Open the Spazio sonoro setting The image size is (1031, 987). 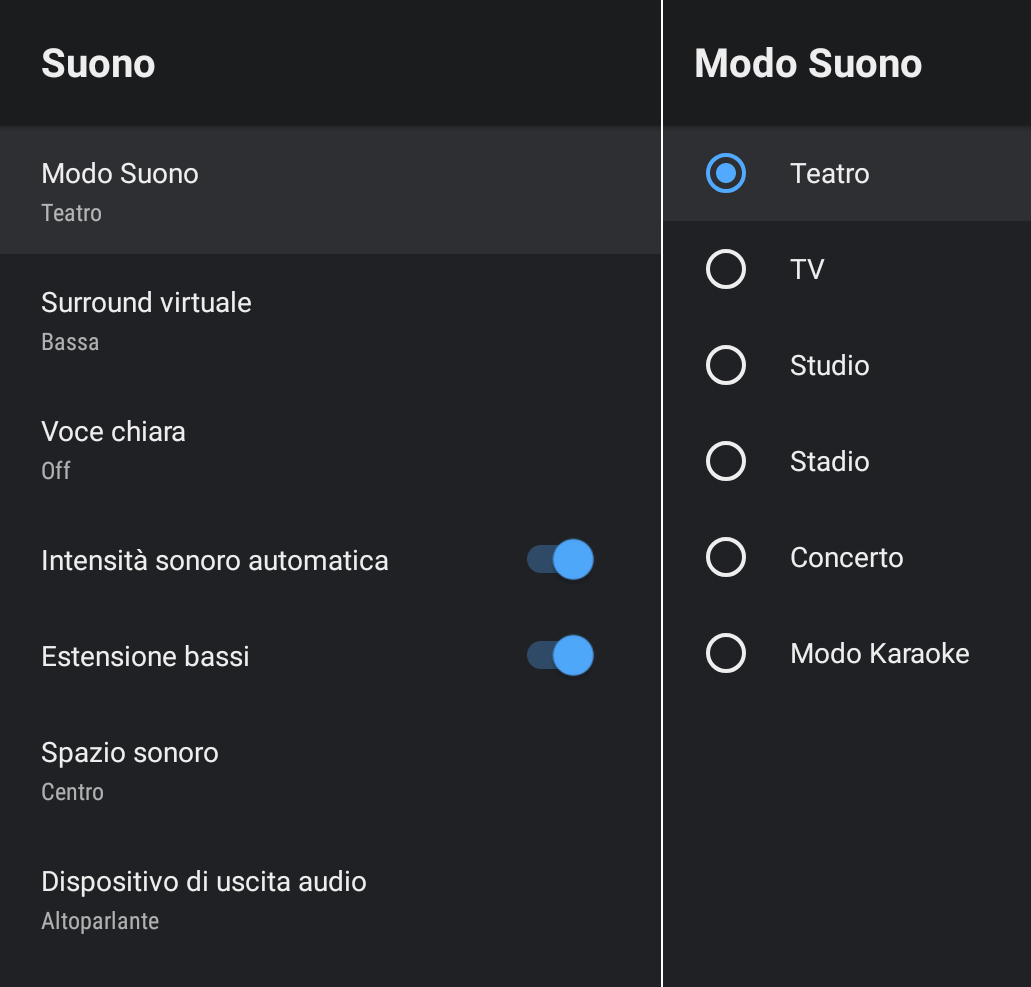coord(130,769)
